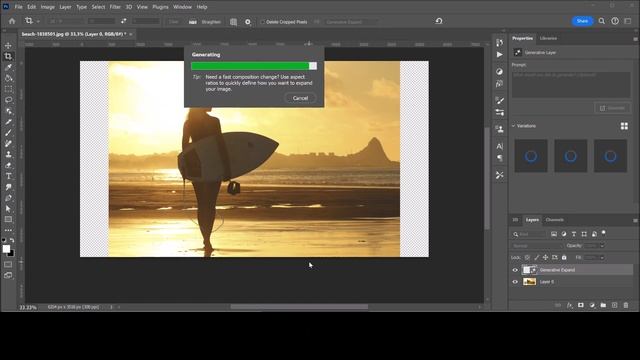This screenshot has height=360, width=640.
Task: Toggle layer filter on/off switch
Action: [604, 233]
